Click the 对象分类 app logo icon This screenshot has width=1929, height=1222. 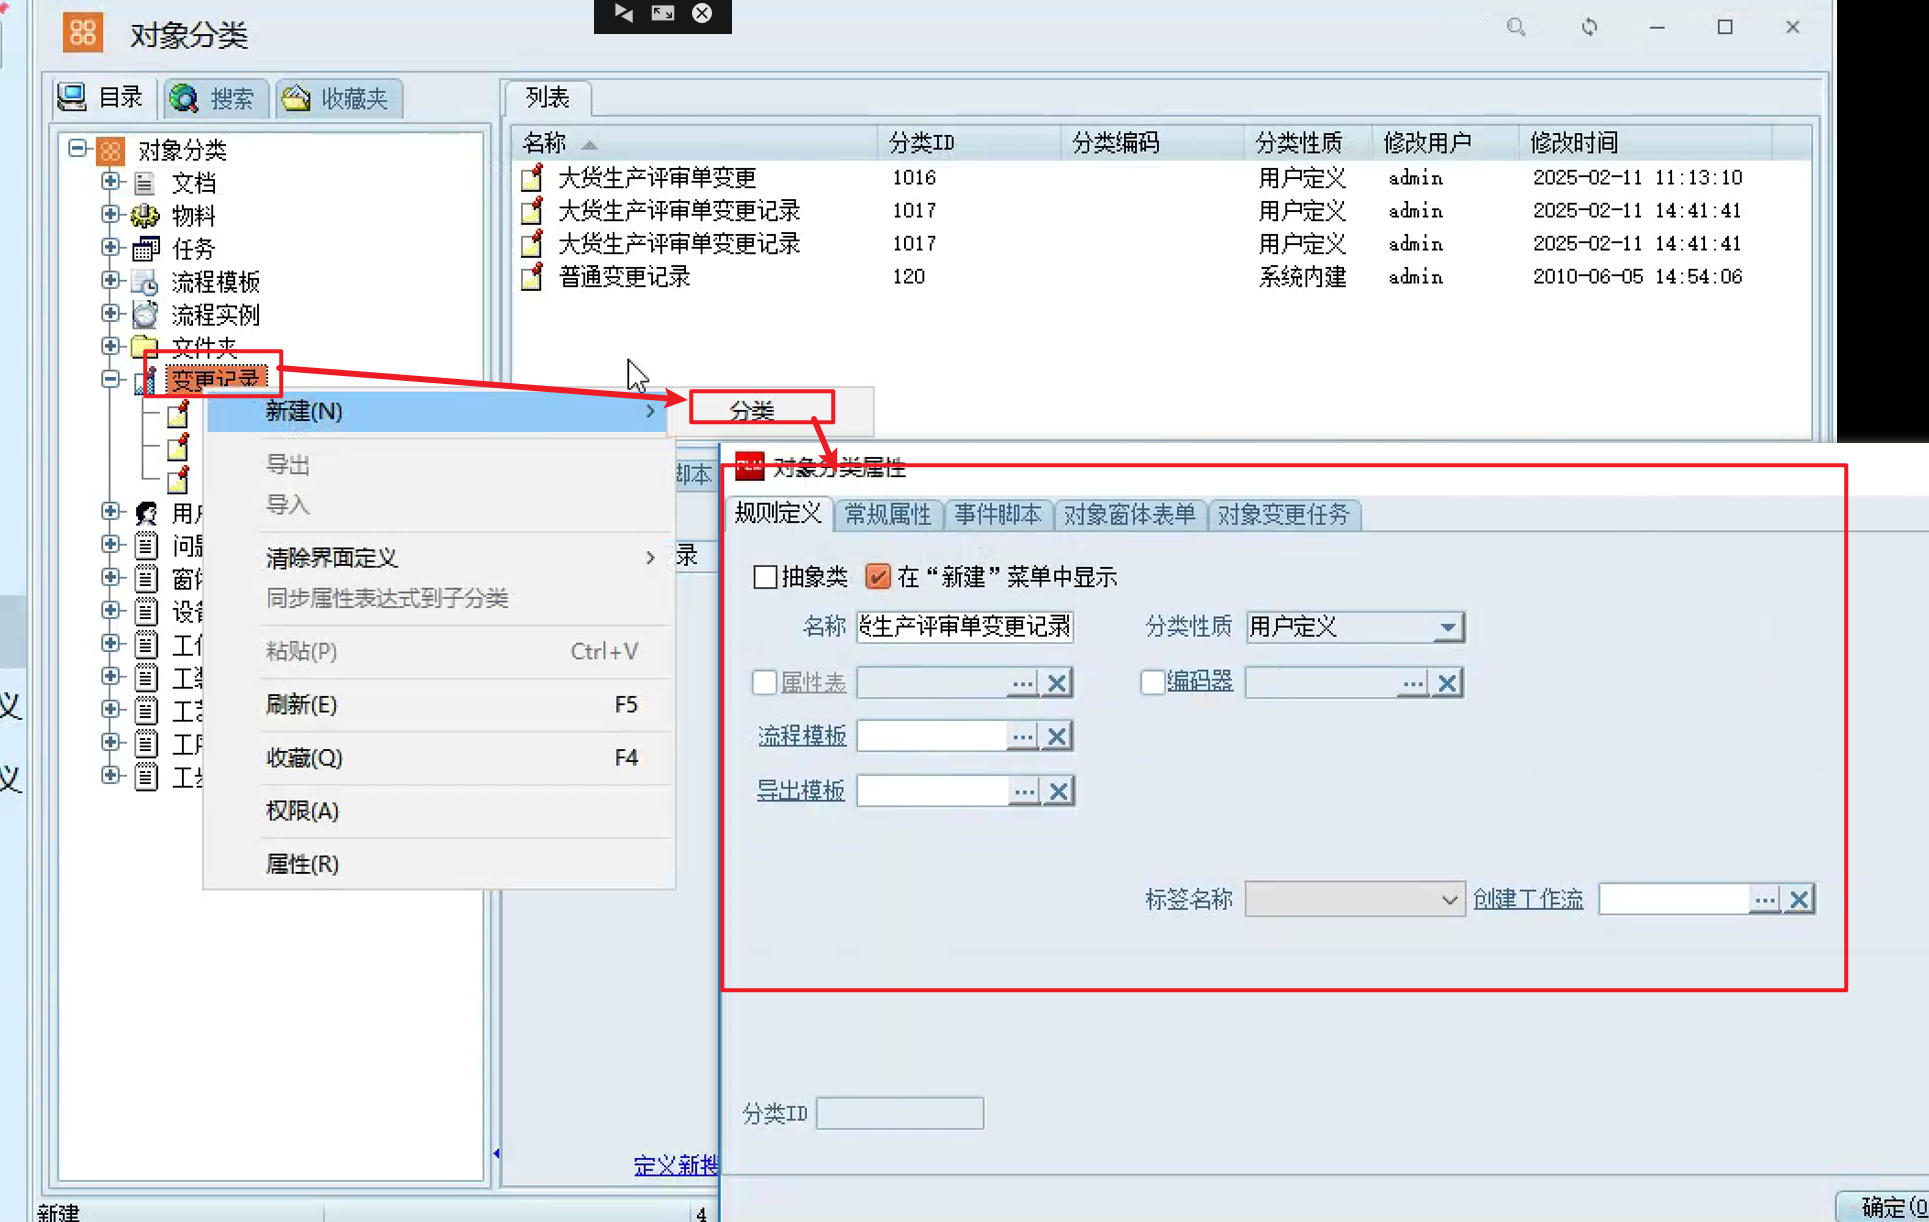pyautogui.click(x=82, y=32)
